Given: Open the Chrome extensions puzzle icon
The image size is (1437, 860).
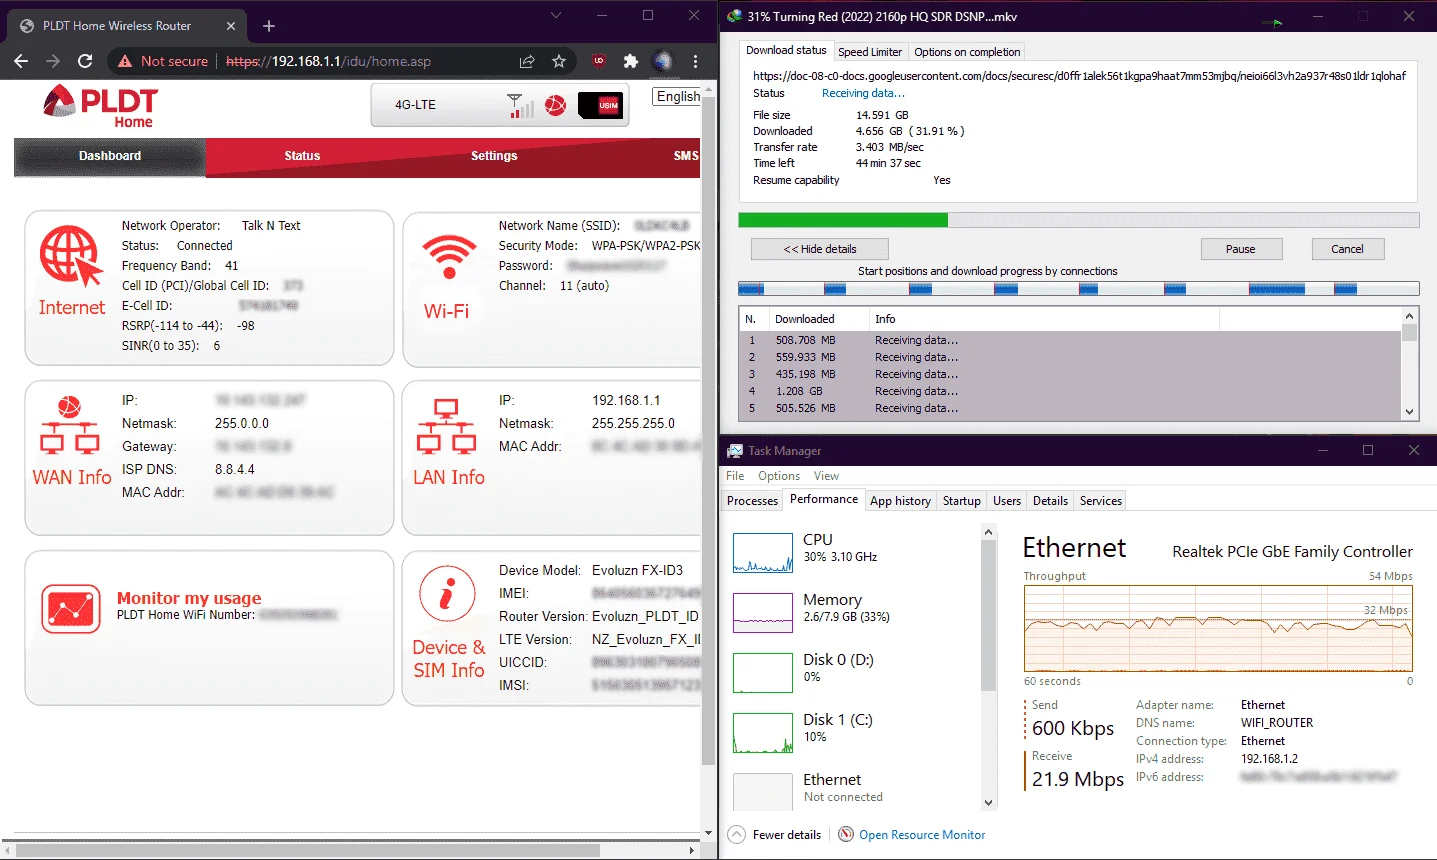Looking at the screenshot, I should coord(631,61).
